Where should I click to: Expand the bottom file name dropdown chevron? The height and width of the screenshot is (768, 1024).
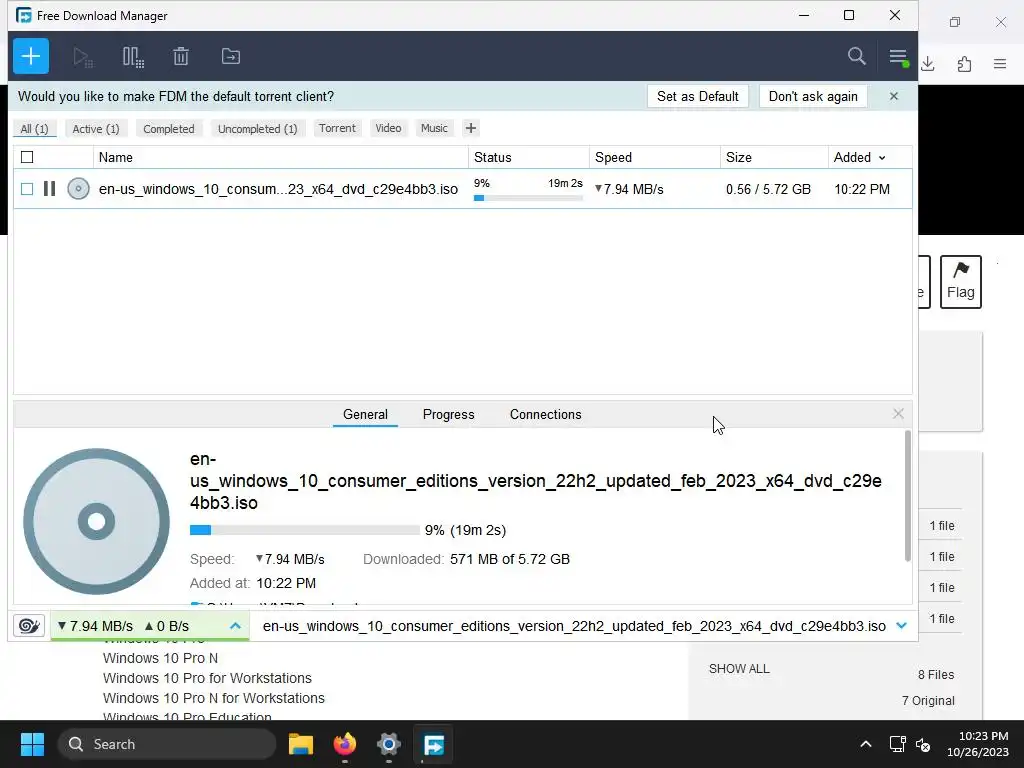click(901, 626)
